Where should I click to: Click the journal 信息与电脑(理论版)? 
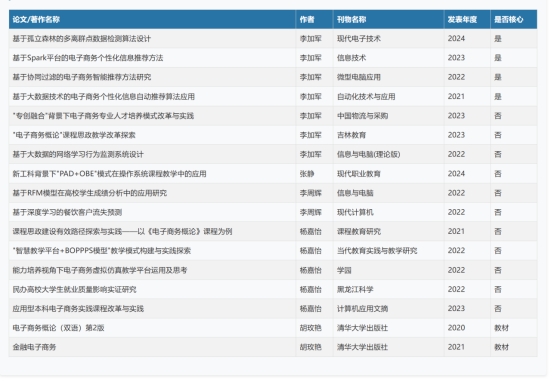coord(368,154)
